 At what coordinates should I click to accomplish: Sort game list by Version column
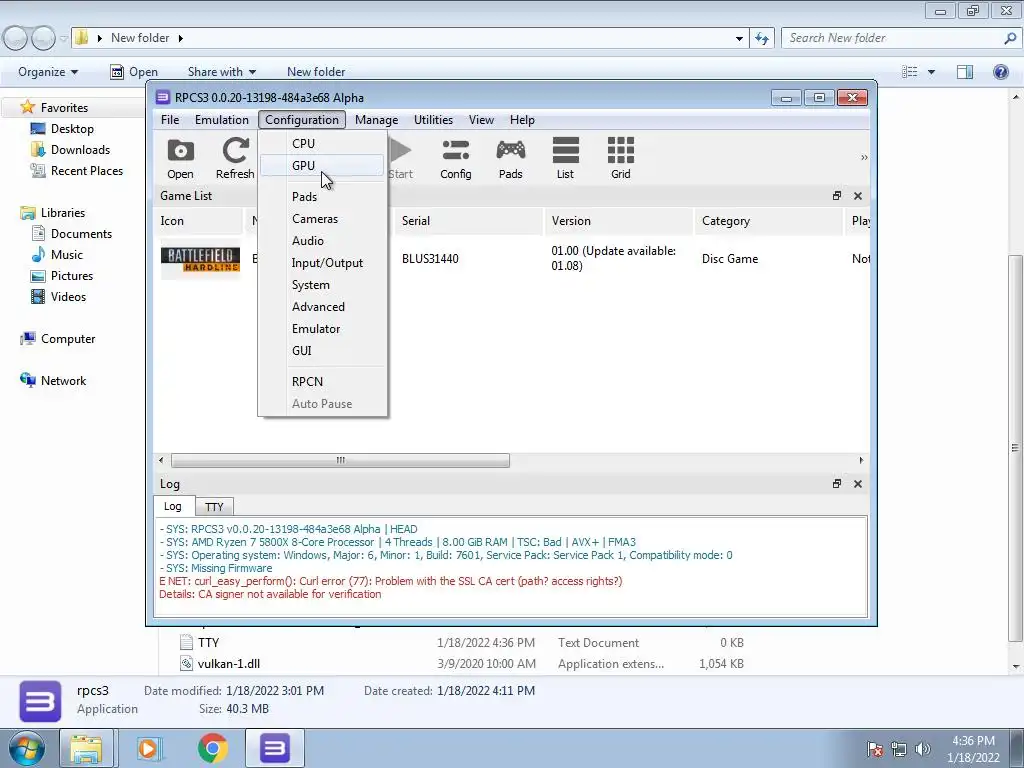[x=618, y=221]
